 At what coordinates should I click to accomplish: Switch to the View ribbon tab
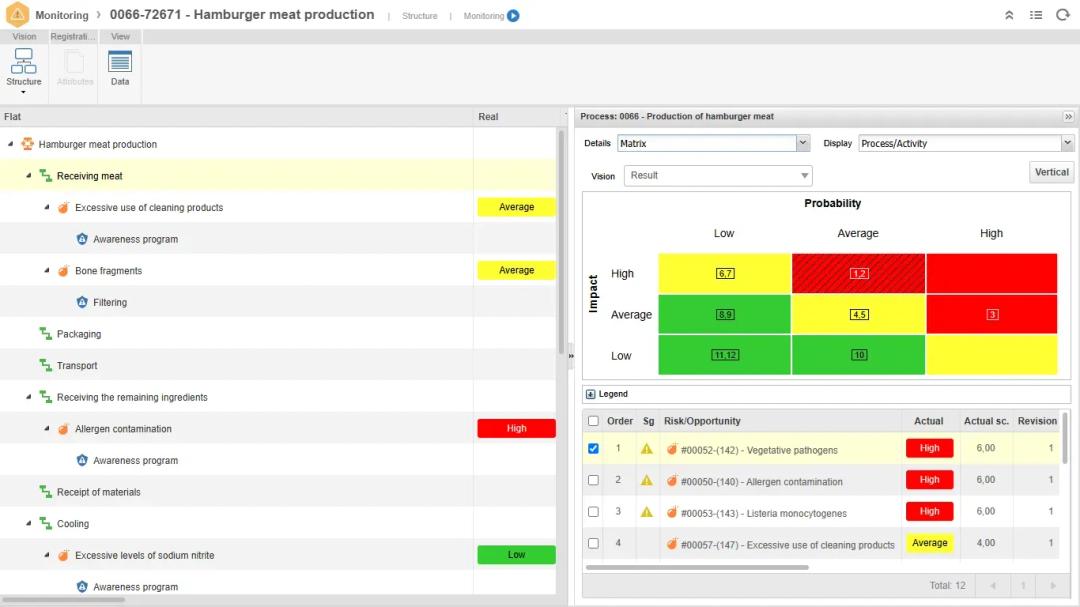(x=120, y=37)
